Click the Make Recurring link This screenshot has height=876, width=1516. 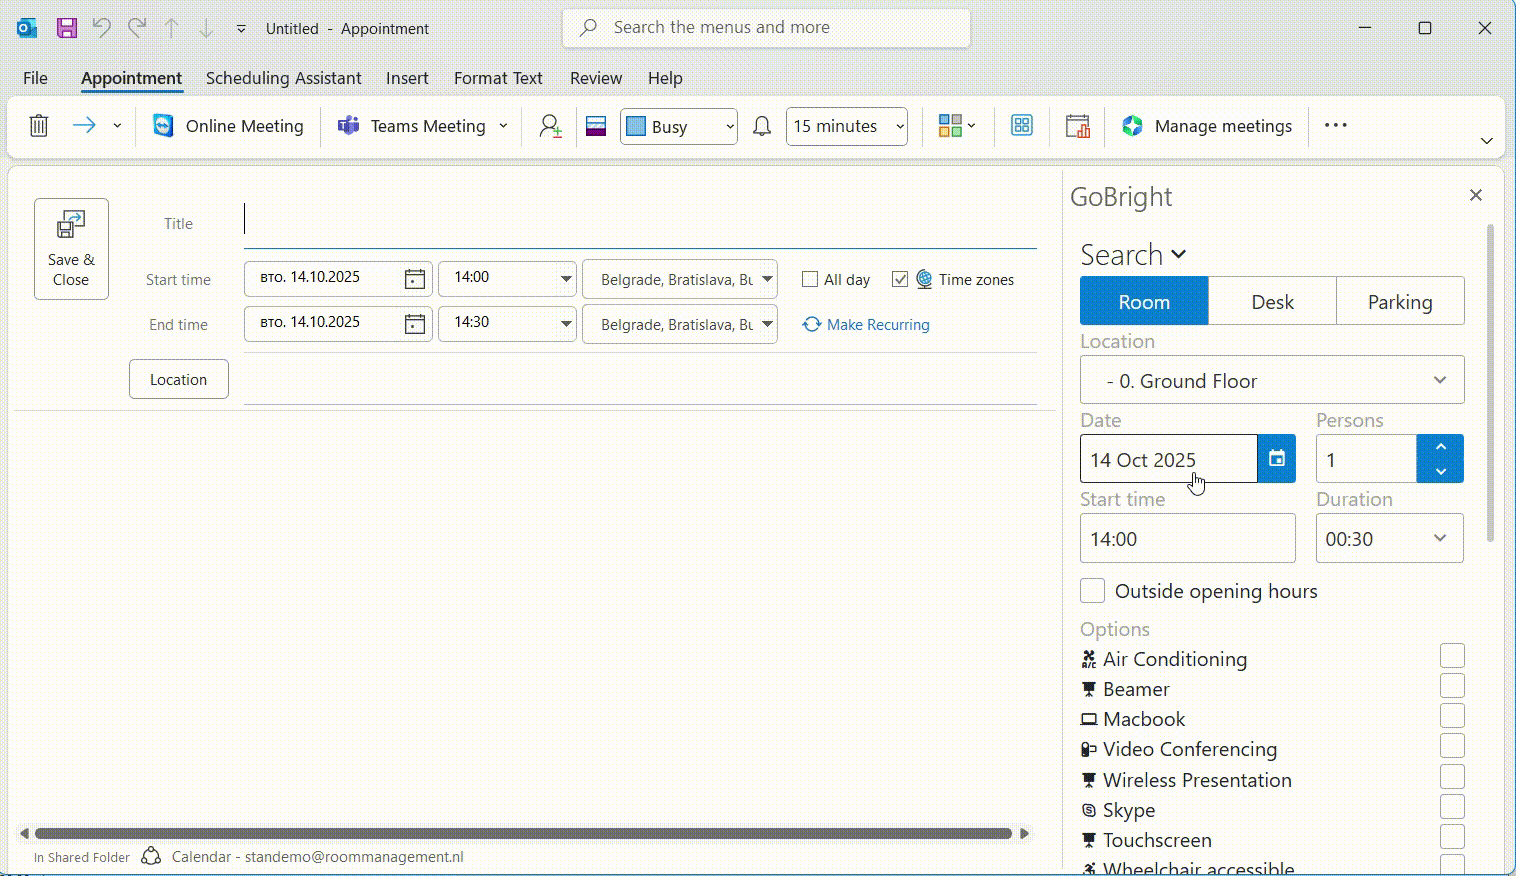(877, 325)
